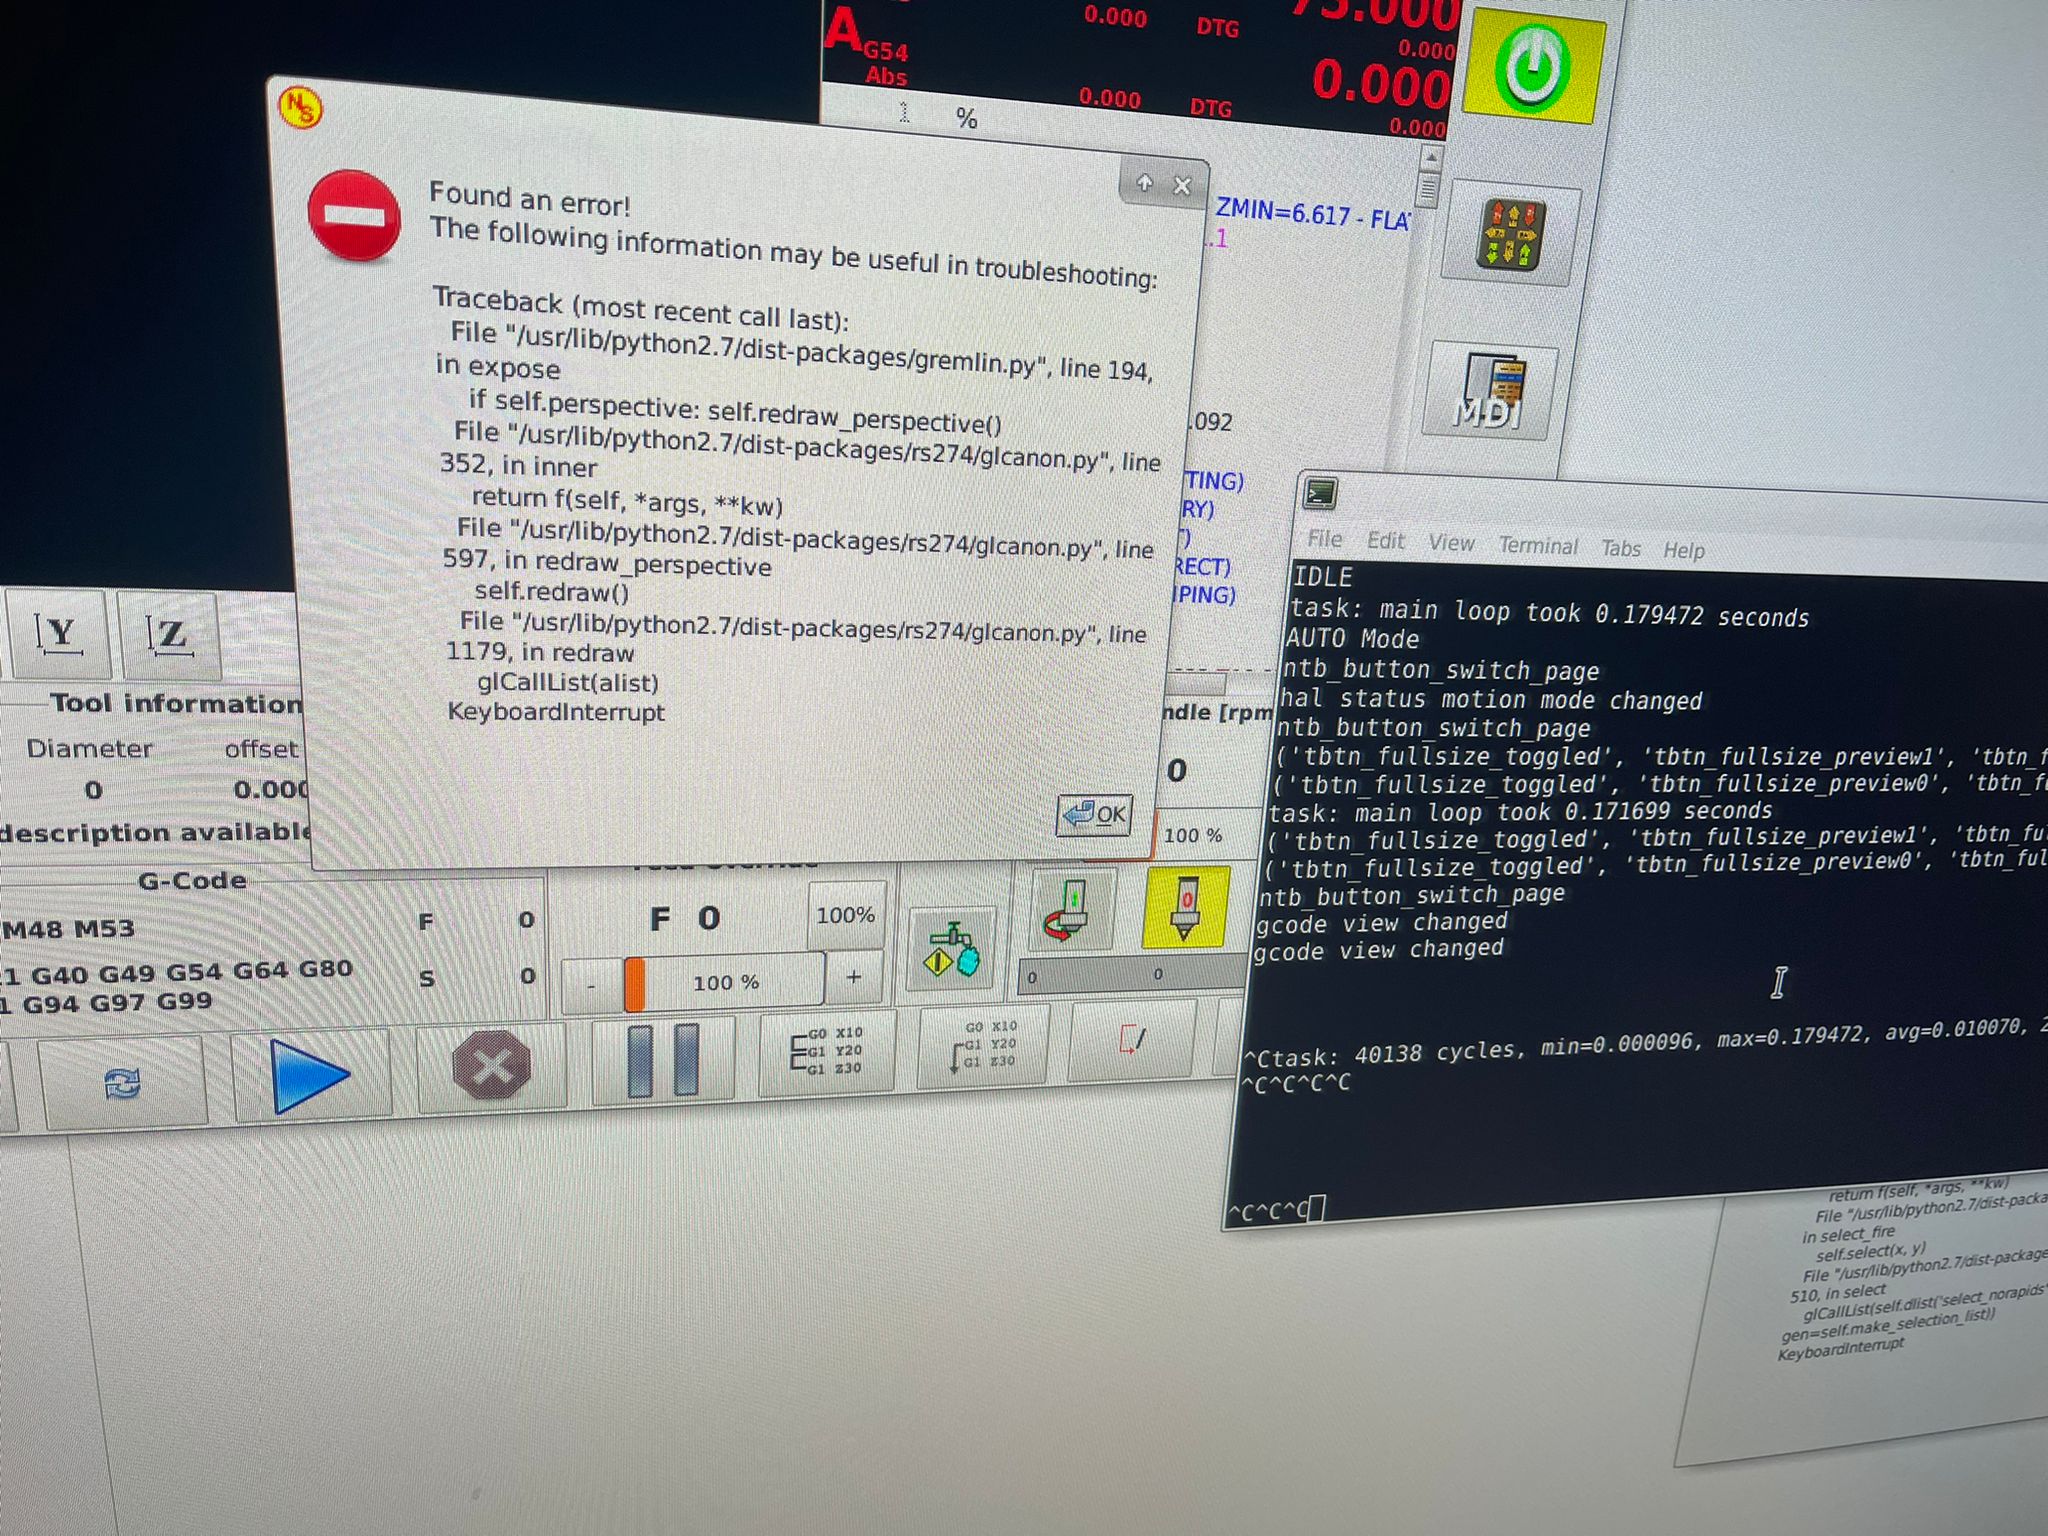Pause the running program

(x=662, y=1060)
